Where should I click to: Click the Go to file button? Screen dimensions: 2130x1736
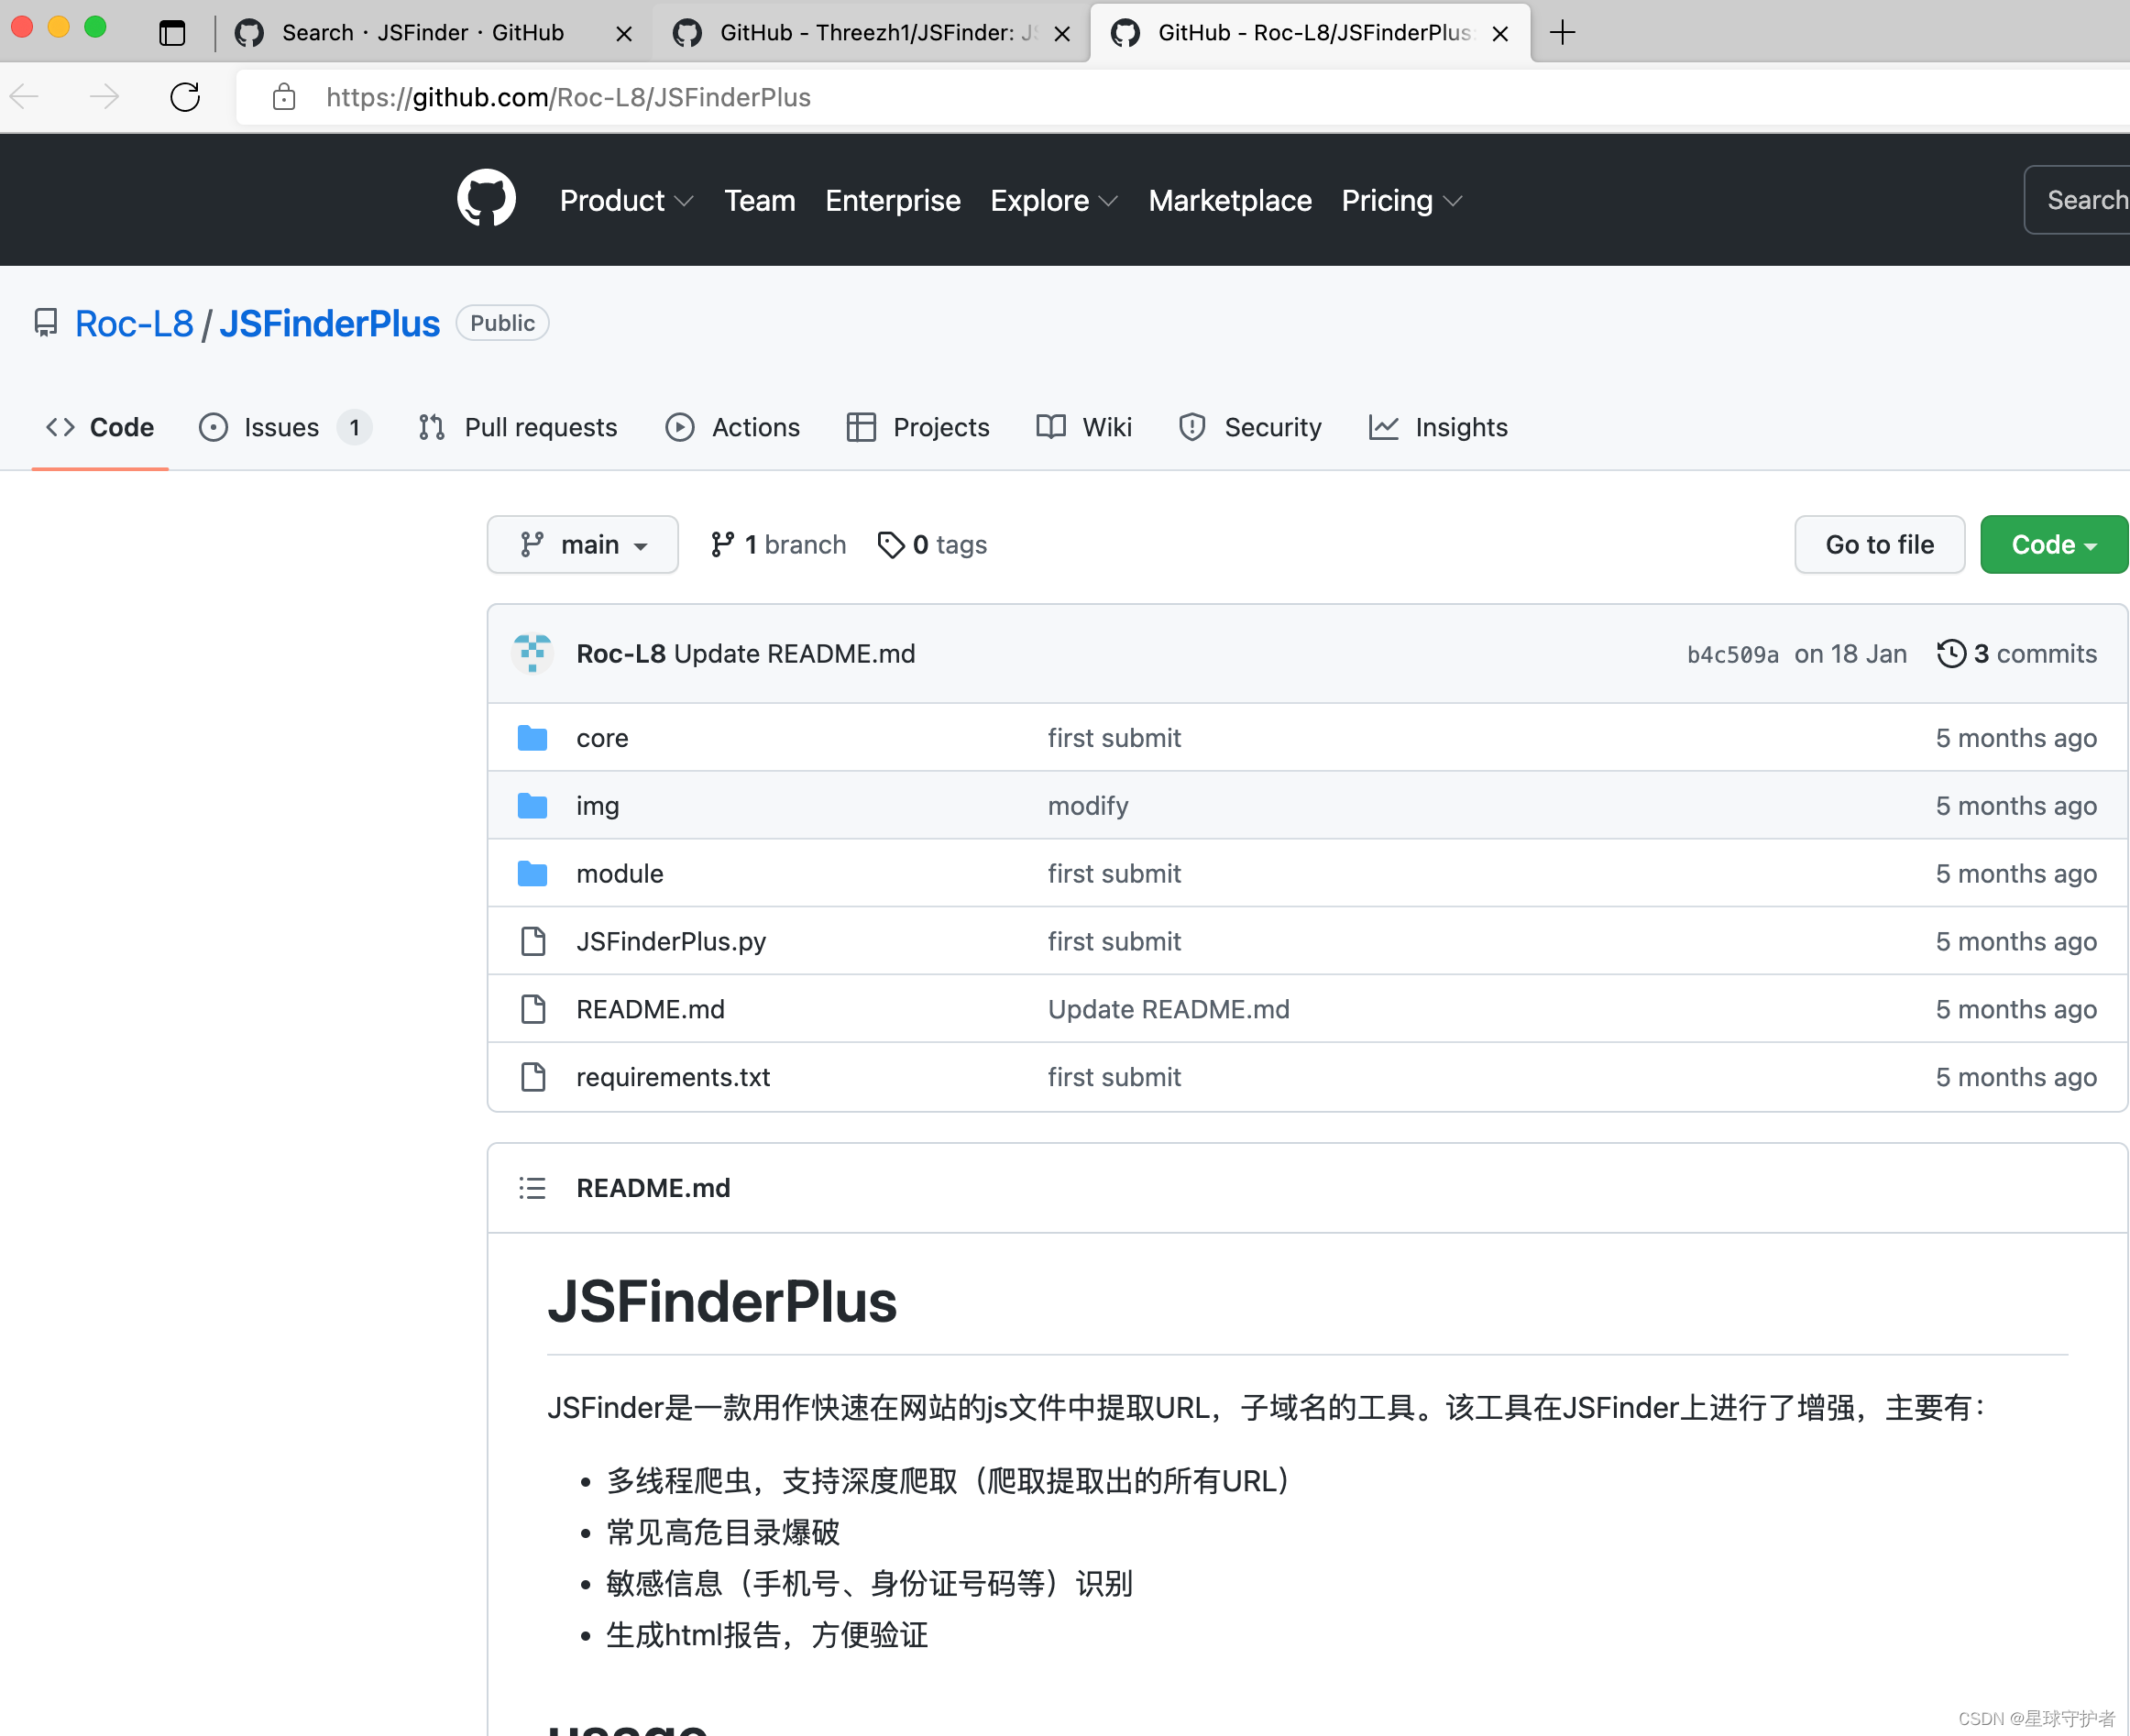coord(1880,545)
